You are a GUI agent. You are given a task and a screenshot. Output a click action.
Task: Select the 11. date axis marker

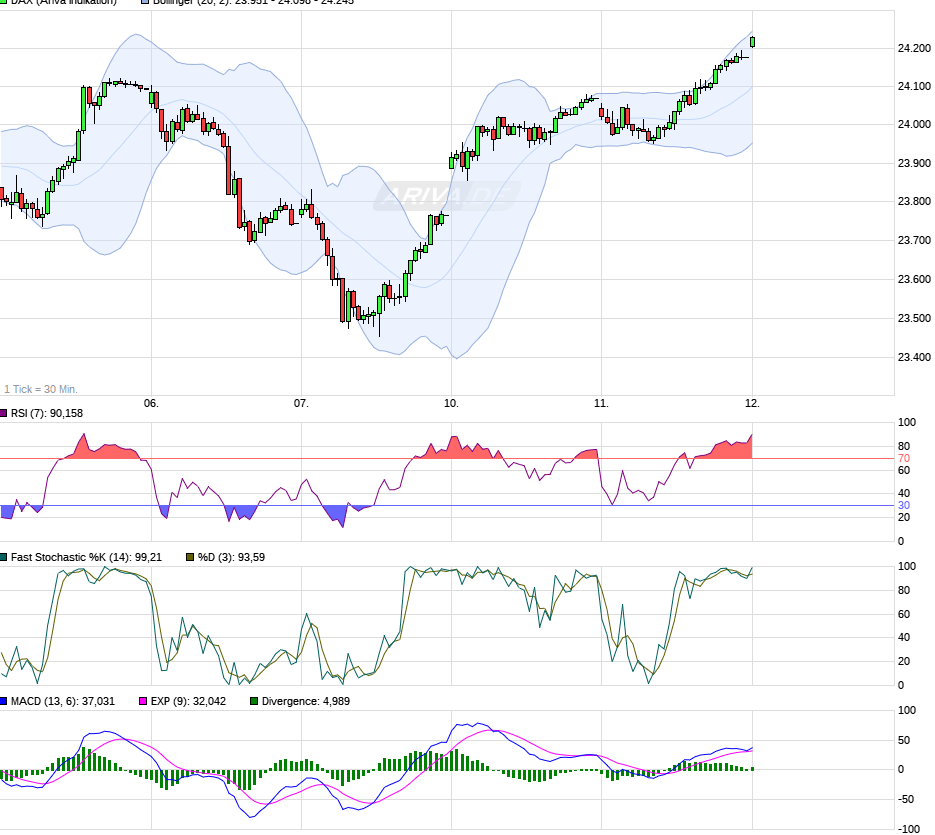pos(601,403)
